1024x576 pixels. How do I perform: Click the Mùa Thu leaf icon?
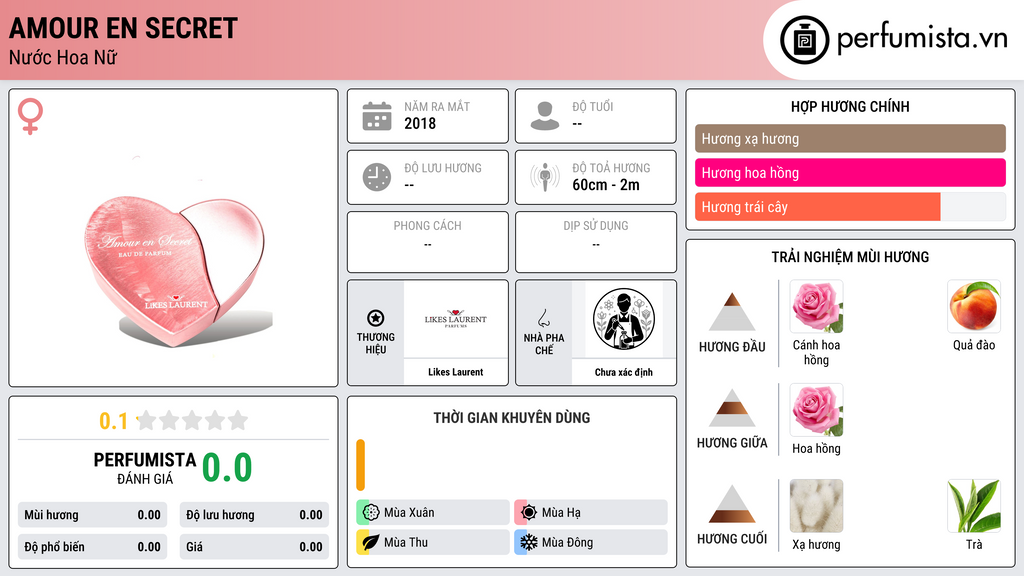tap(371, 542)
